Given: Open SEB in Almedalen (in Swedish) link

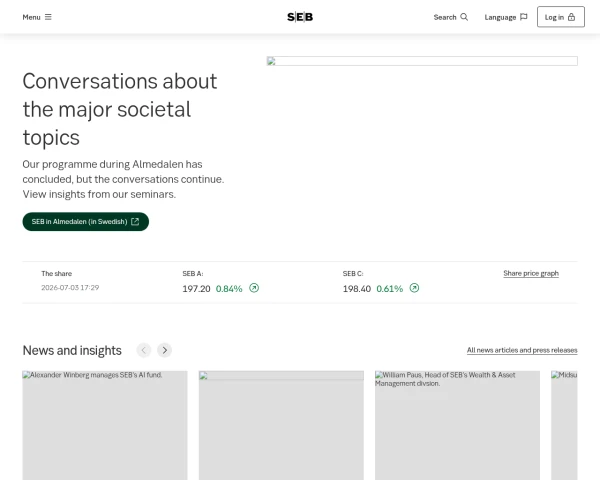Looking at the screenshot, I should coord(86,222).
